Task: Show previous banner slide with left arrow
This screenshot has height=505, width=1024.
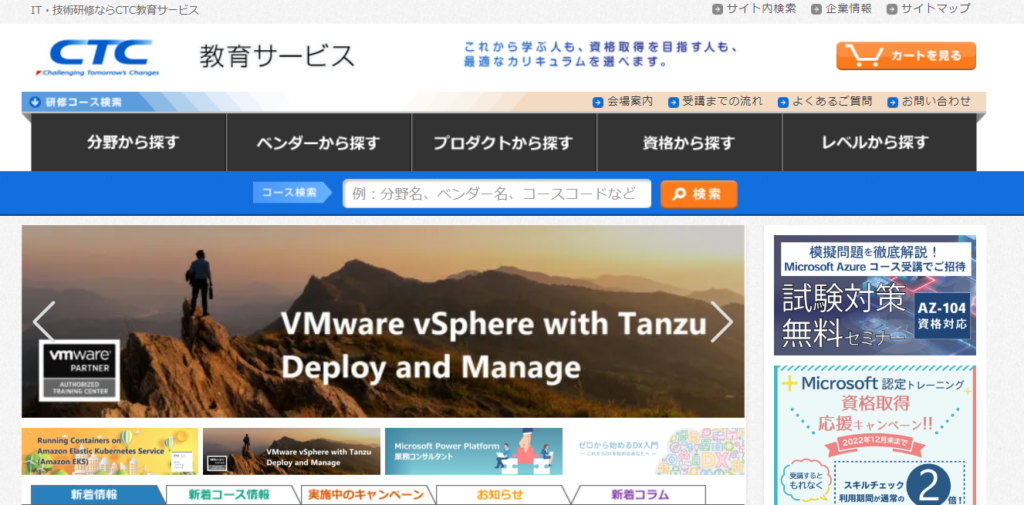Action: (44, 321)
